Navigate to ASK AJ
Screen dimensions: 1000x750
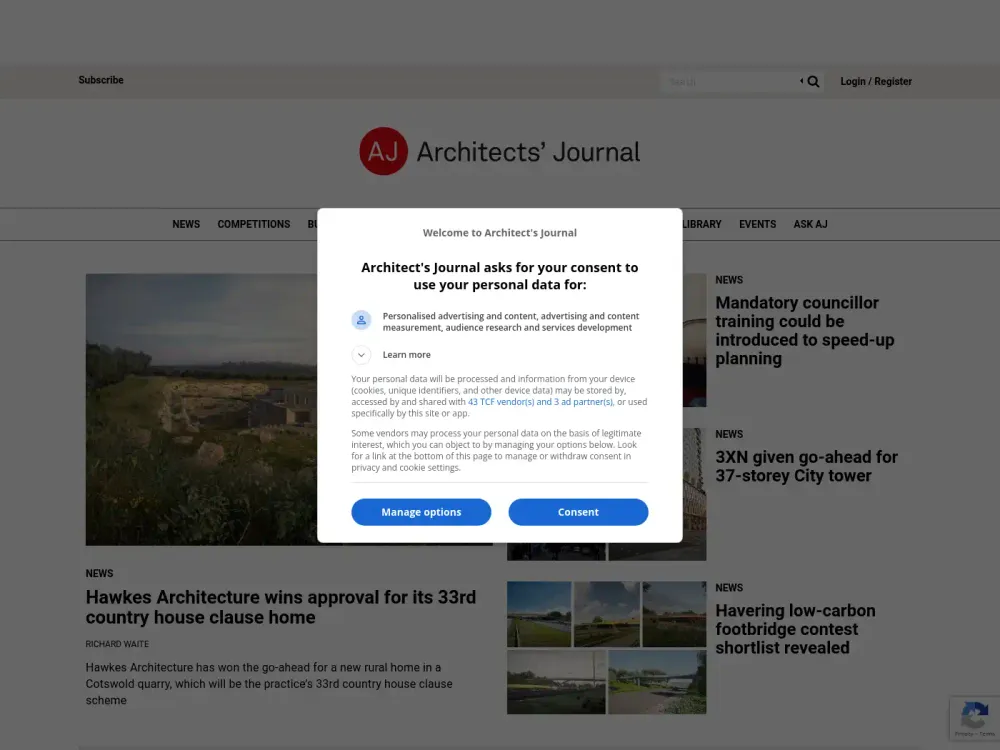810,224
